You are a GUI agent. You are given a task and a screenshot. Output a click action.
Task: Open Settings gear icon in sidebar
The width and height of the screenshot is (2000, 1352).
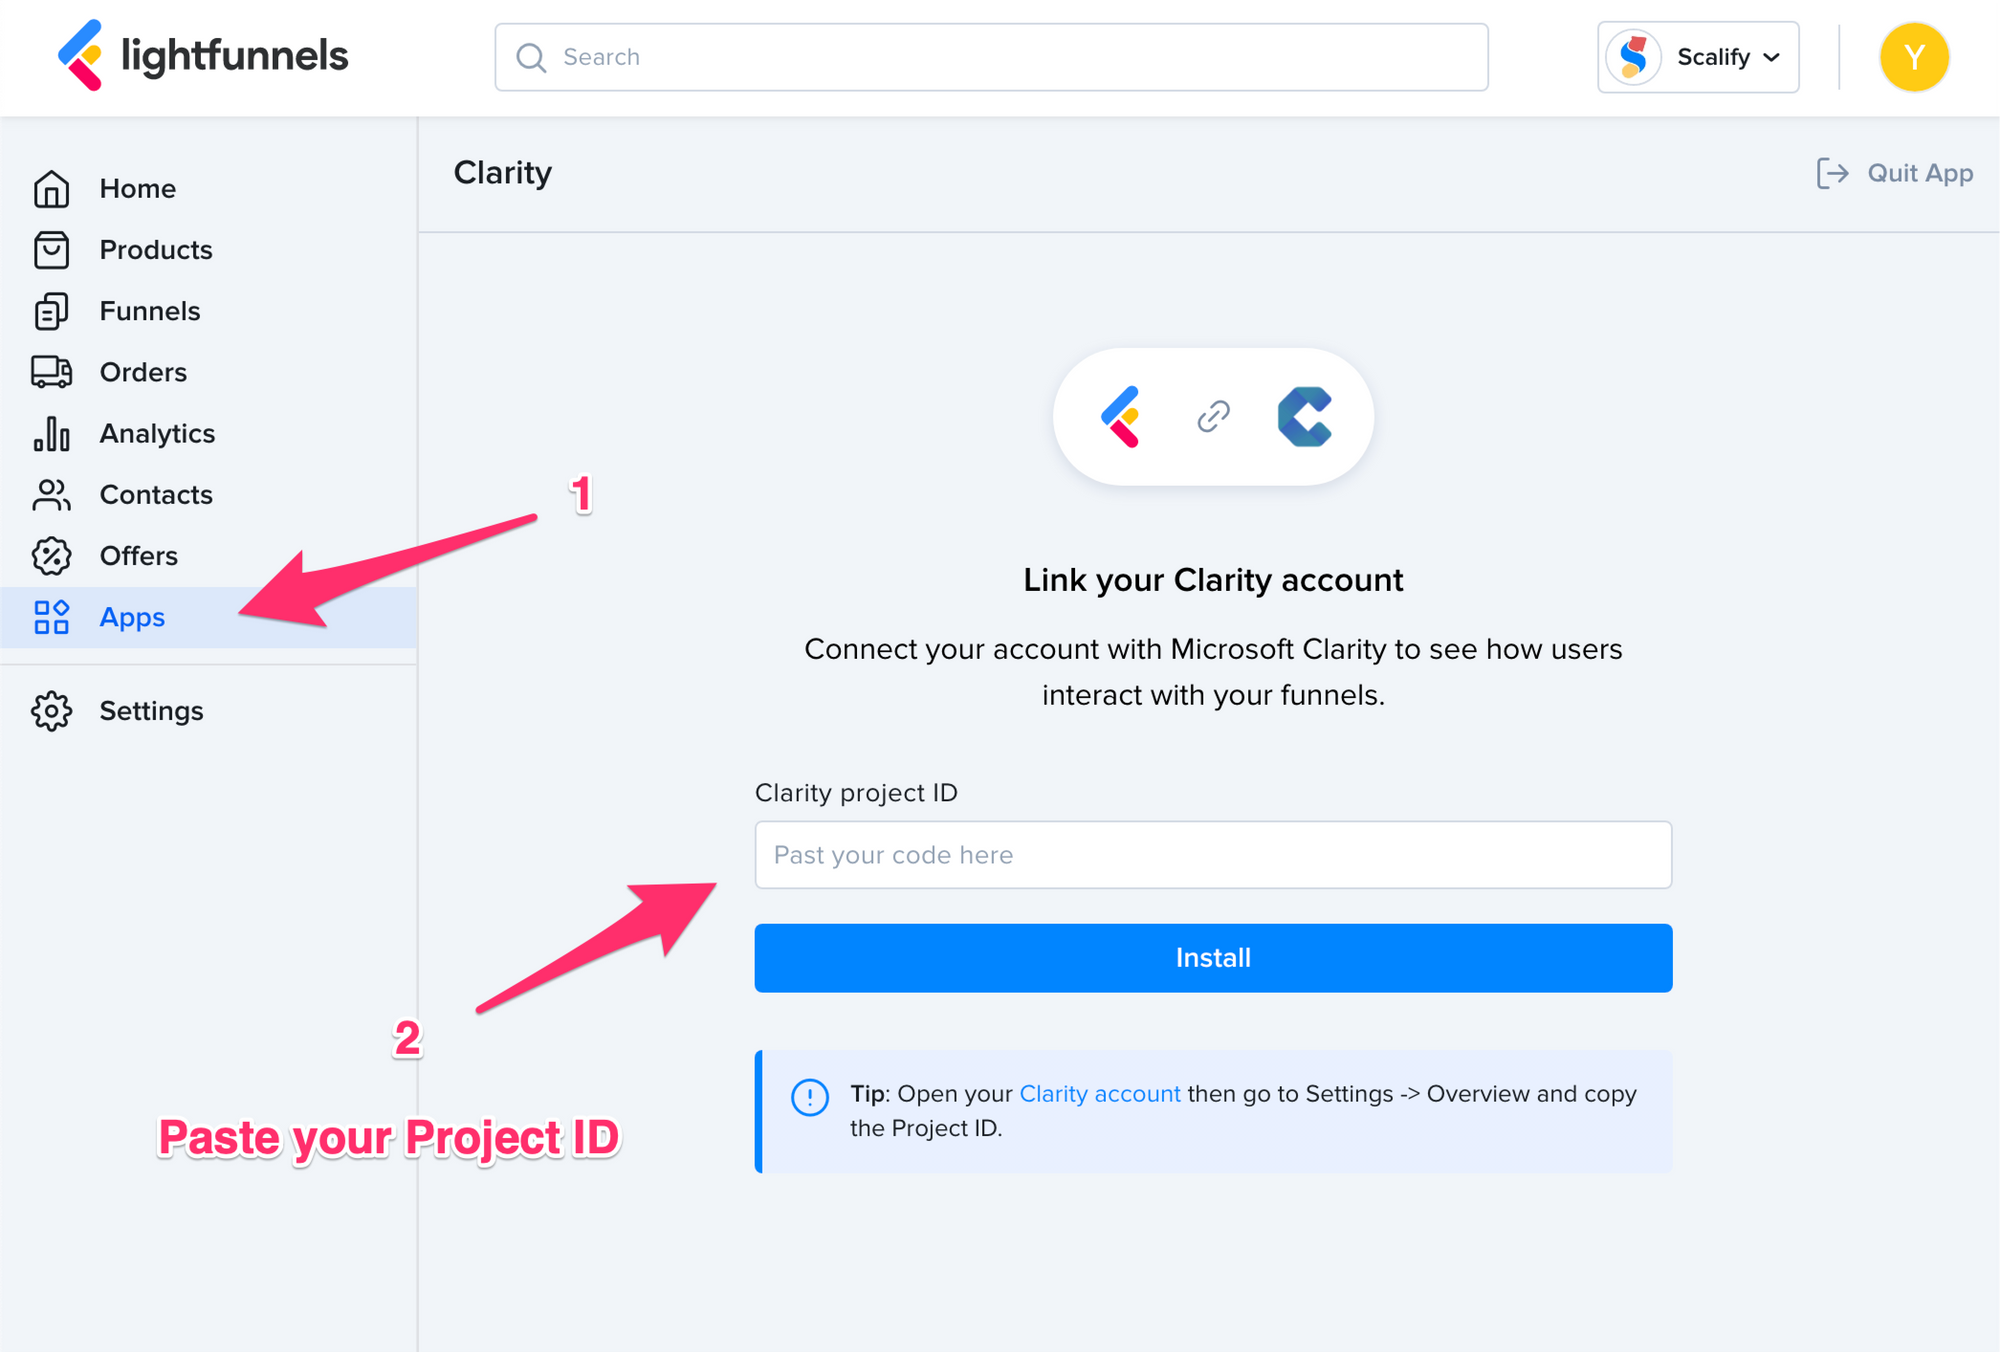pos(51,711)
